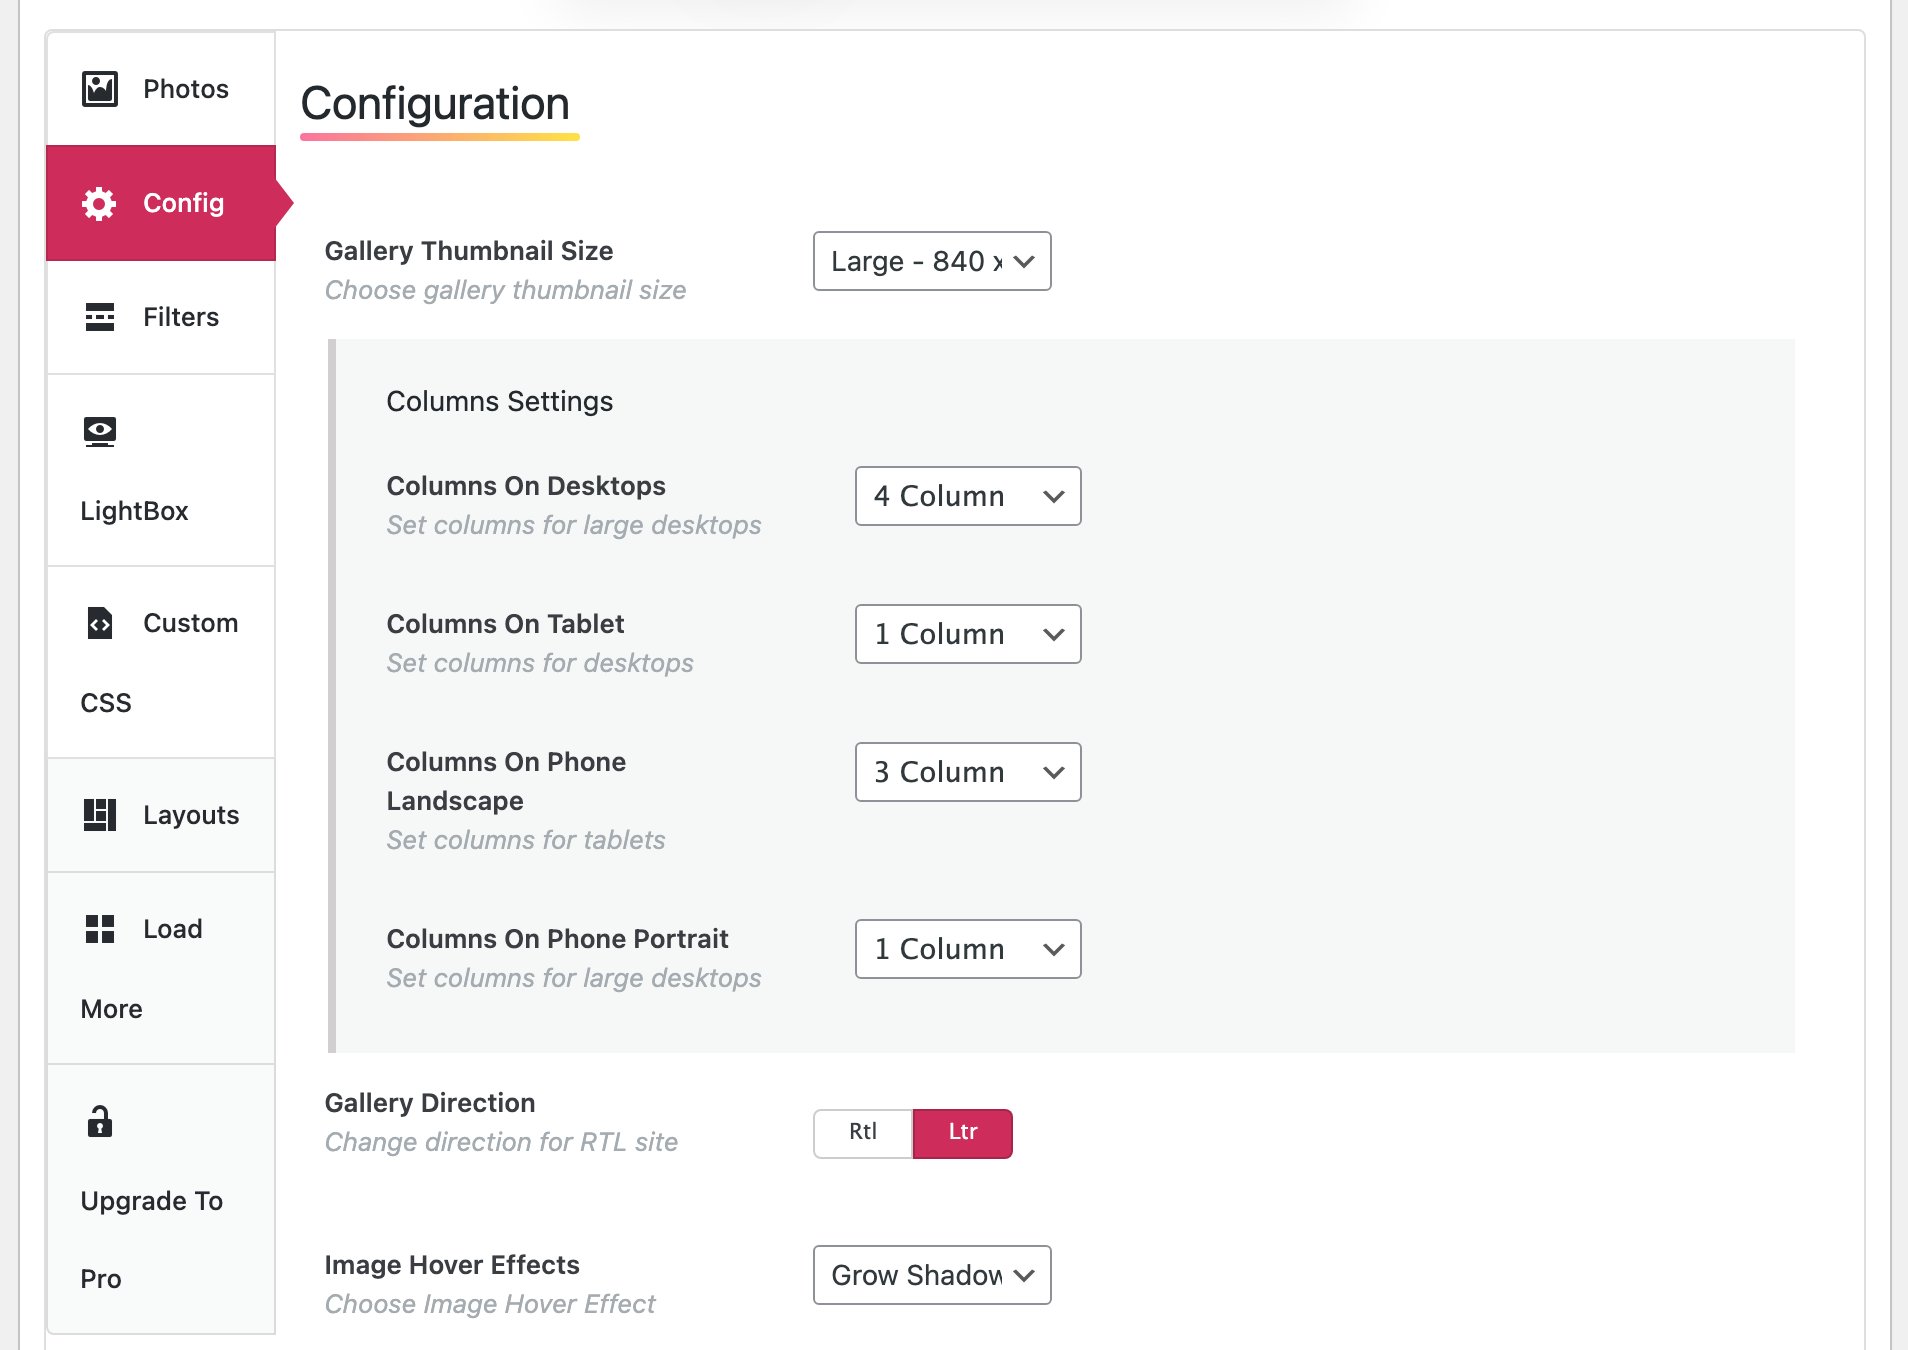Click the Custom CSS code file icon
Viewport: 1908px width, 1350px height.
(100, 623)
